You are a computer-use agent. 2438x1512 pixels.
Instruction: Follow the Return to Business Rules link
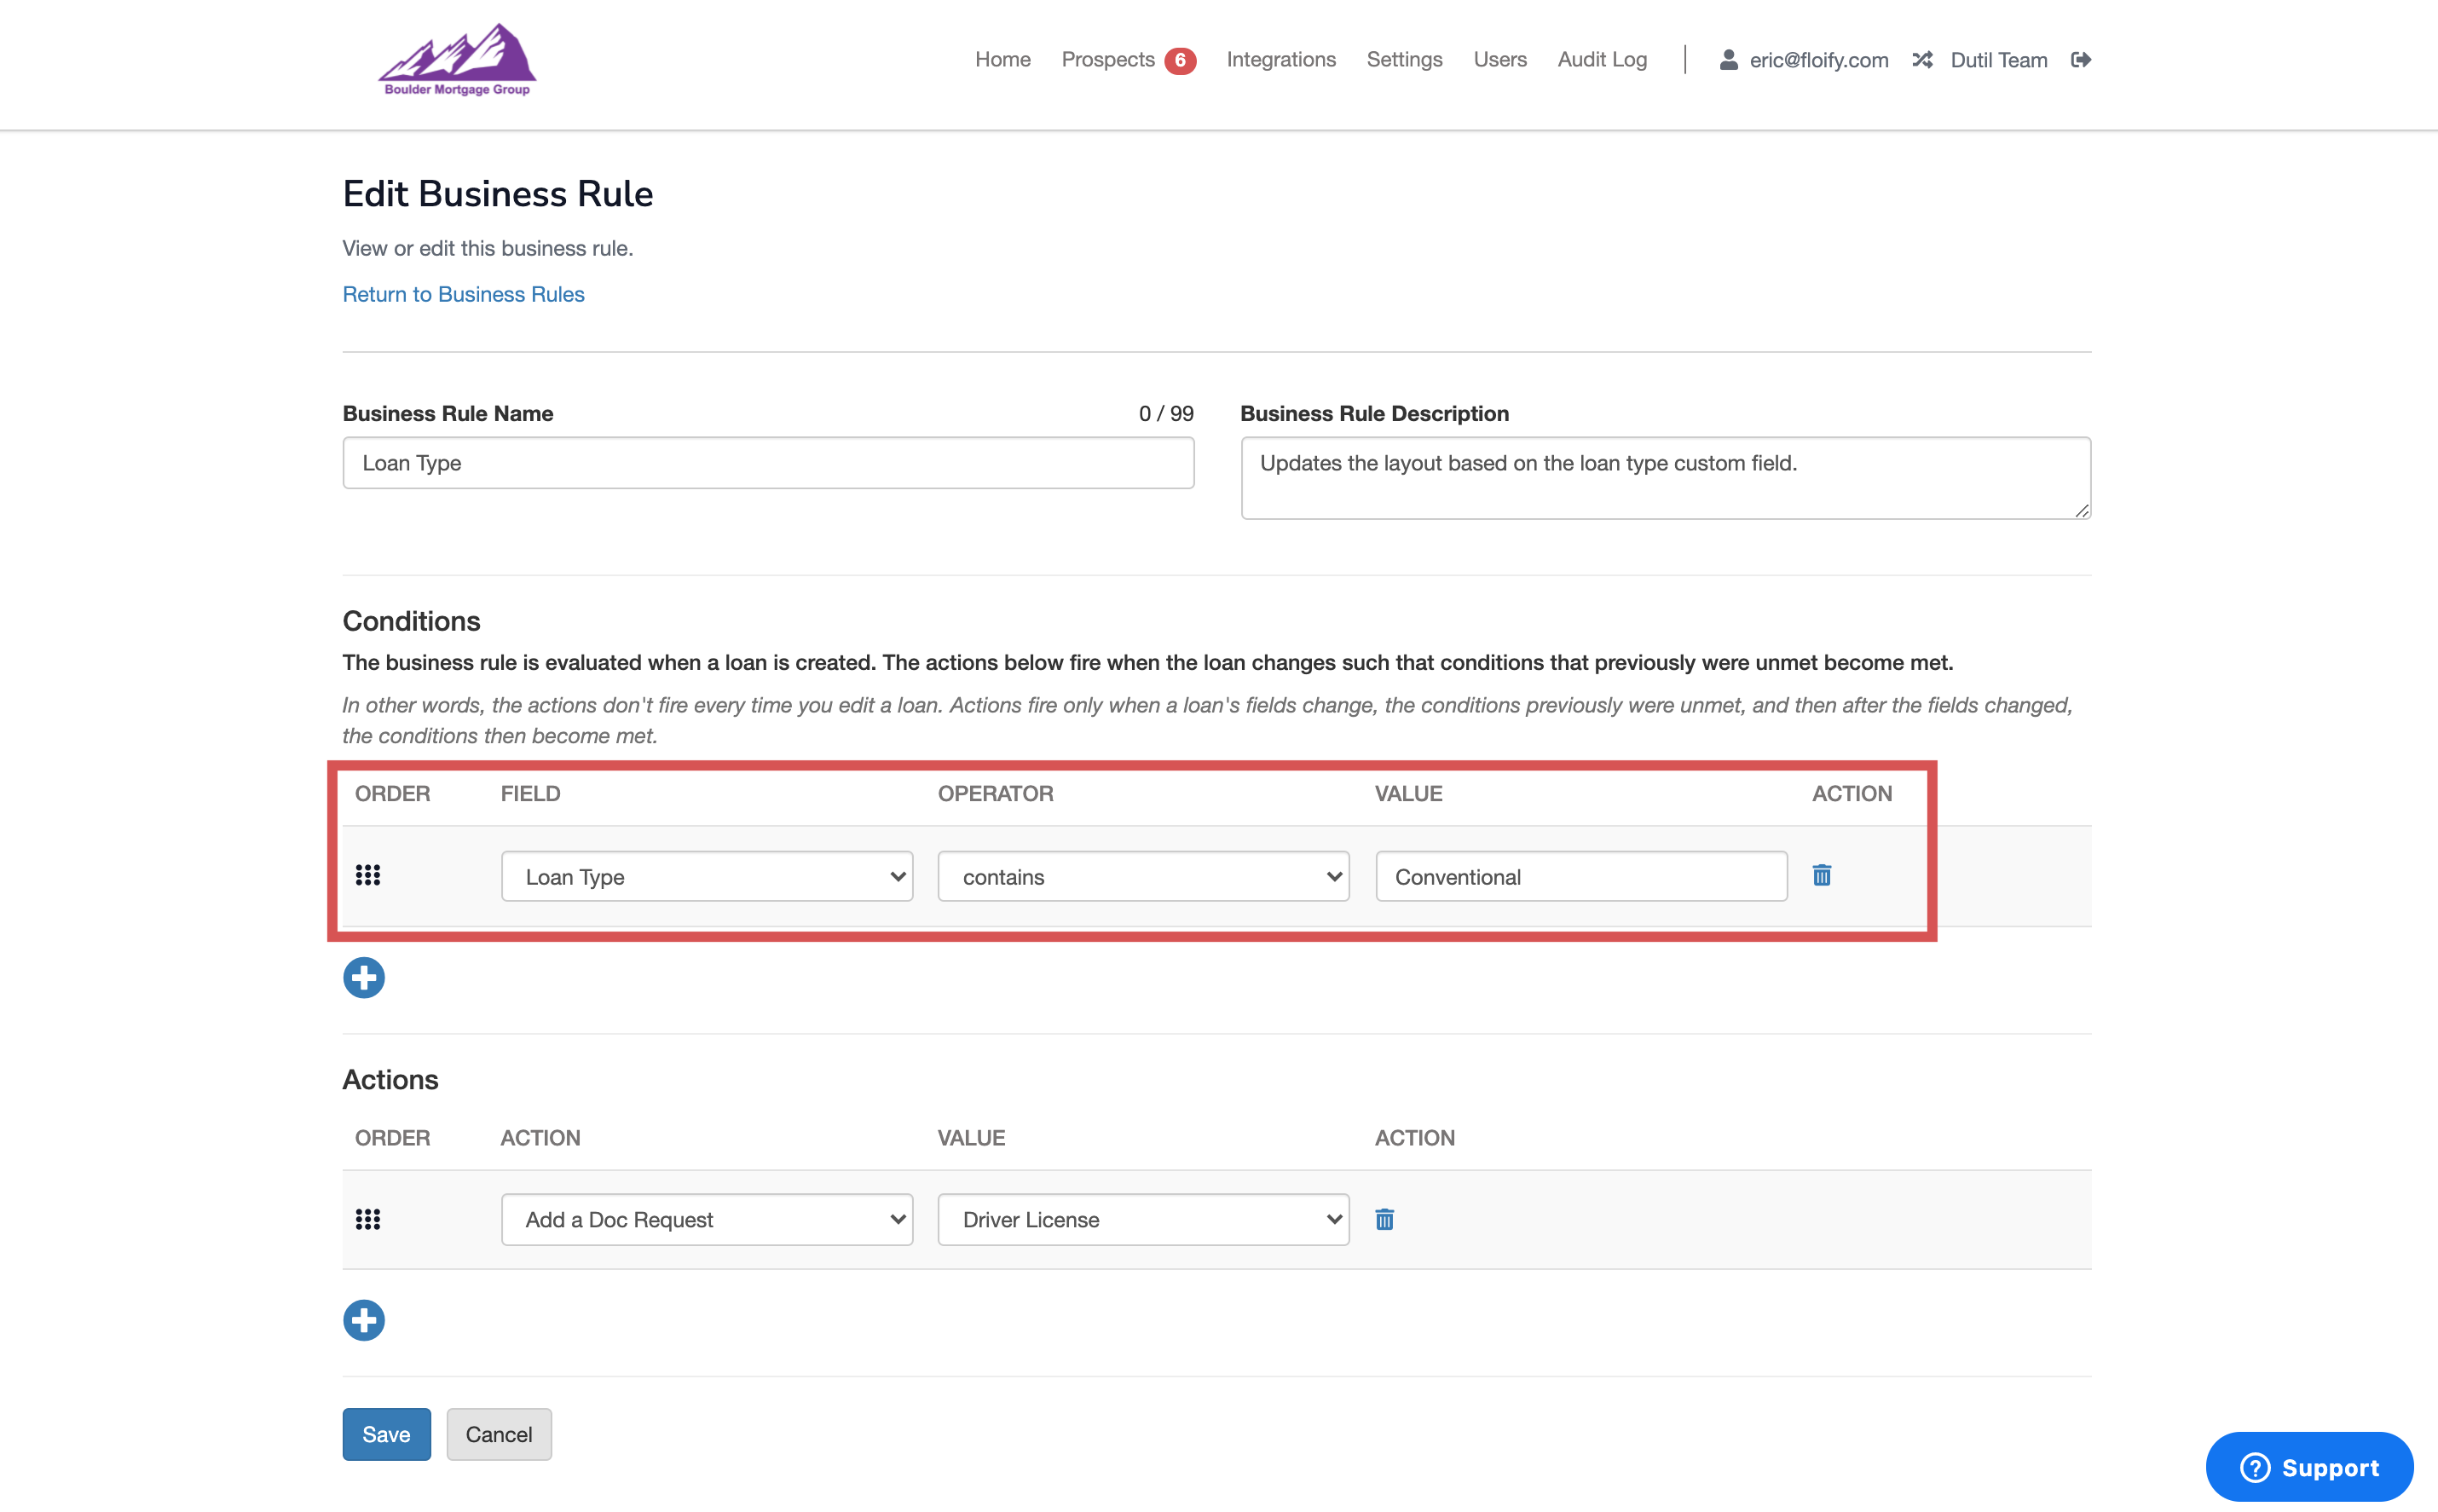click(463, 294)
